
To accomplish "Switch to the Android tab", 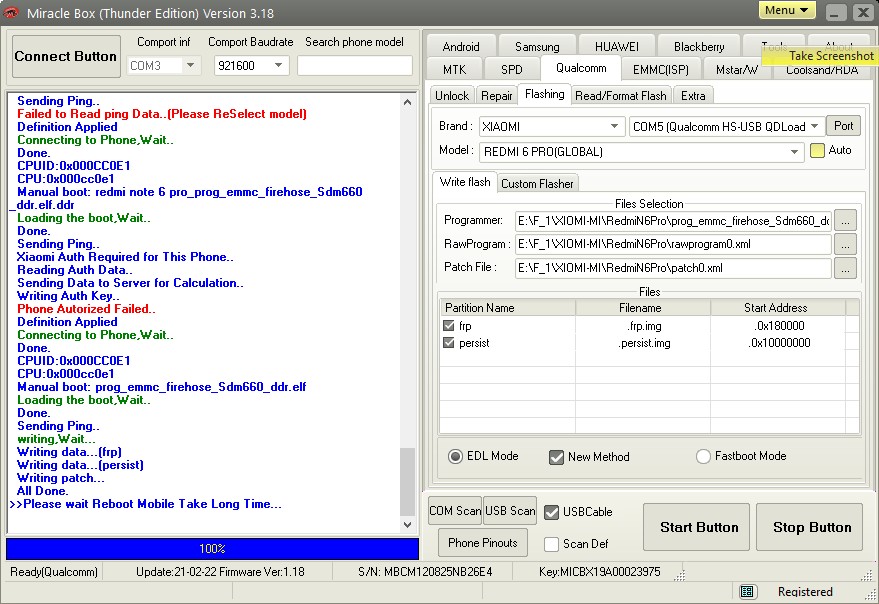I will pos(461,47).
